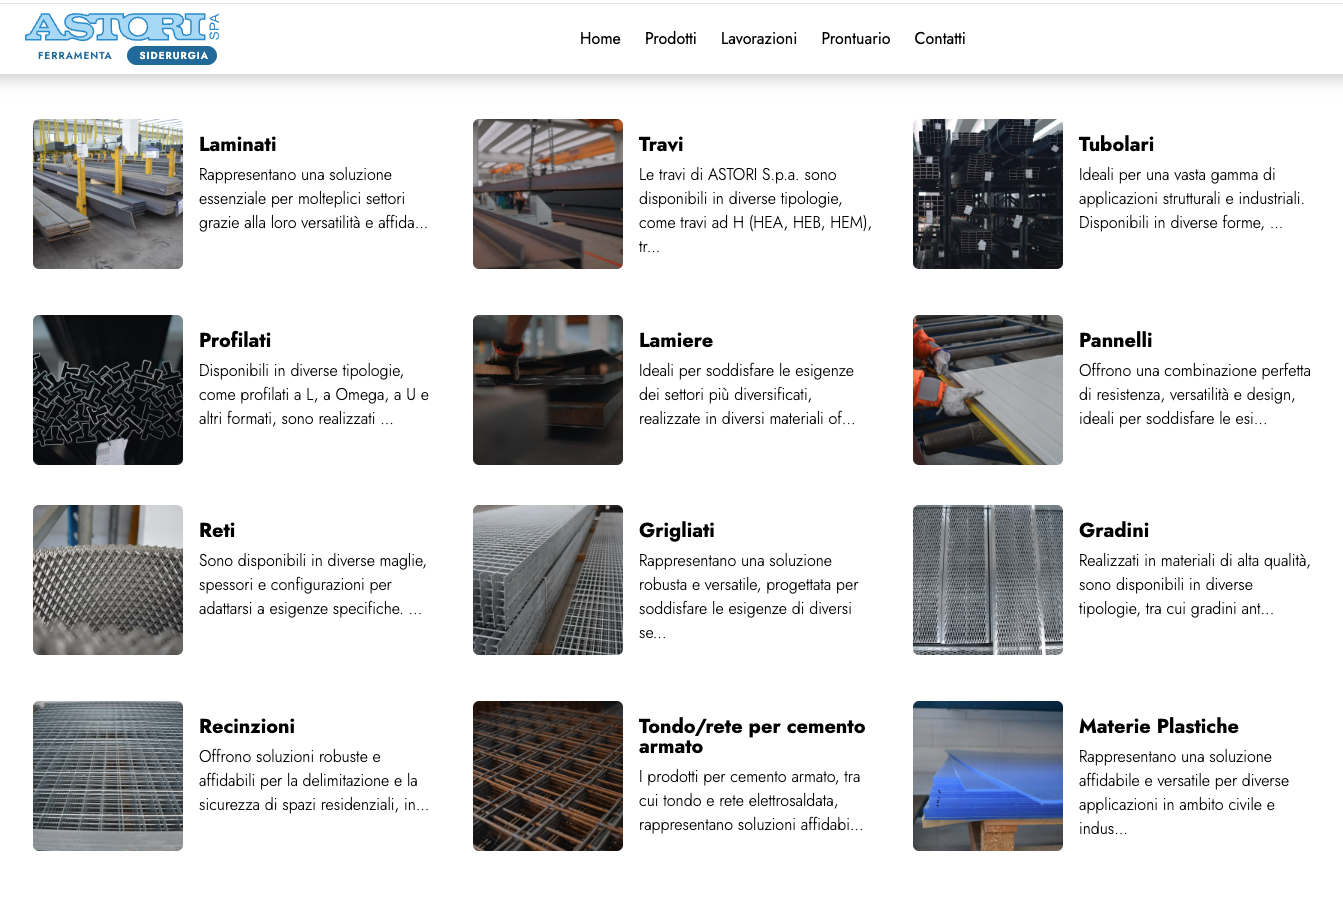Click the Laminati product thumbnail image

coord(108,194)
